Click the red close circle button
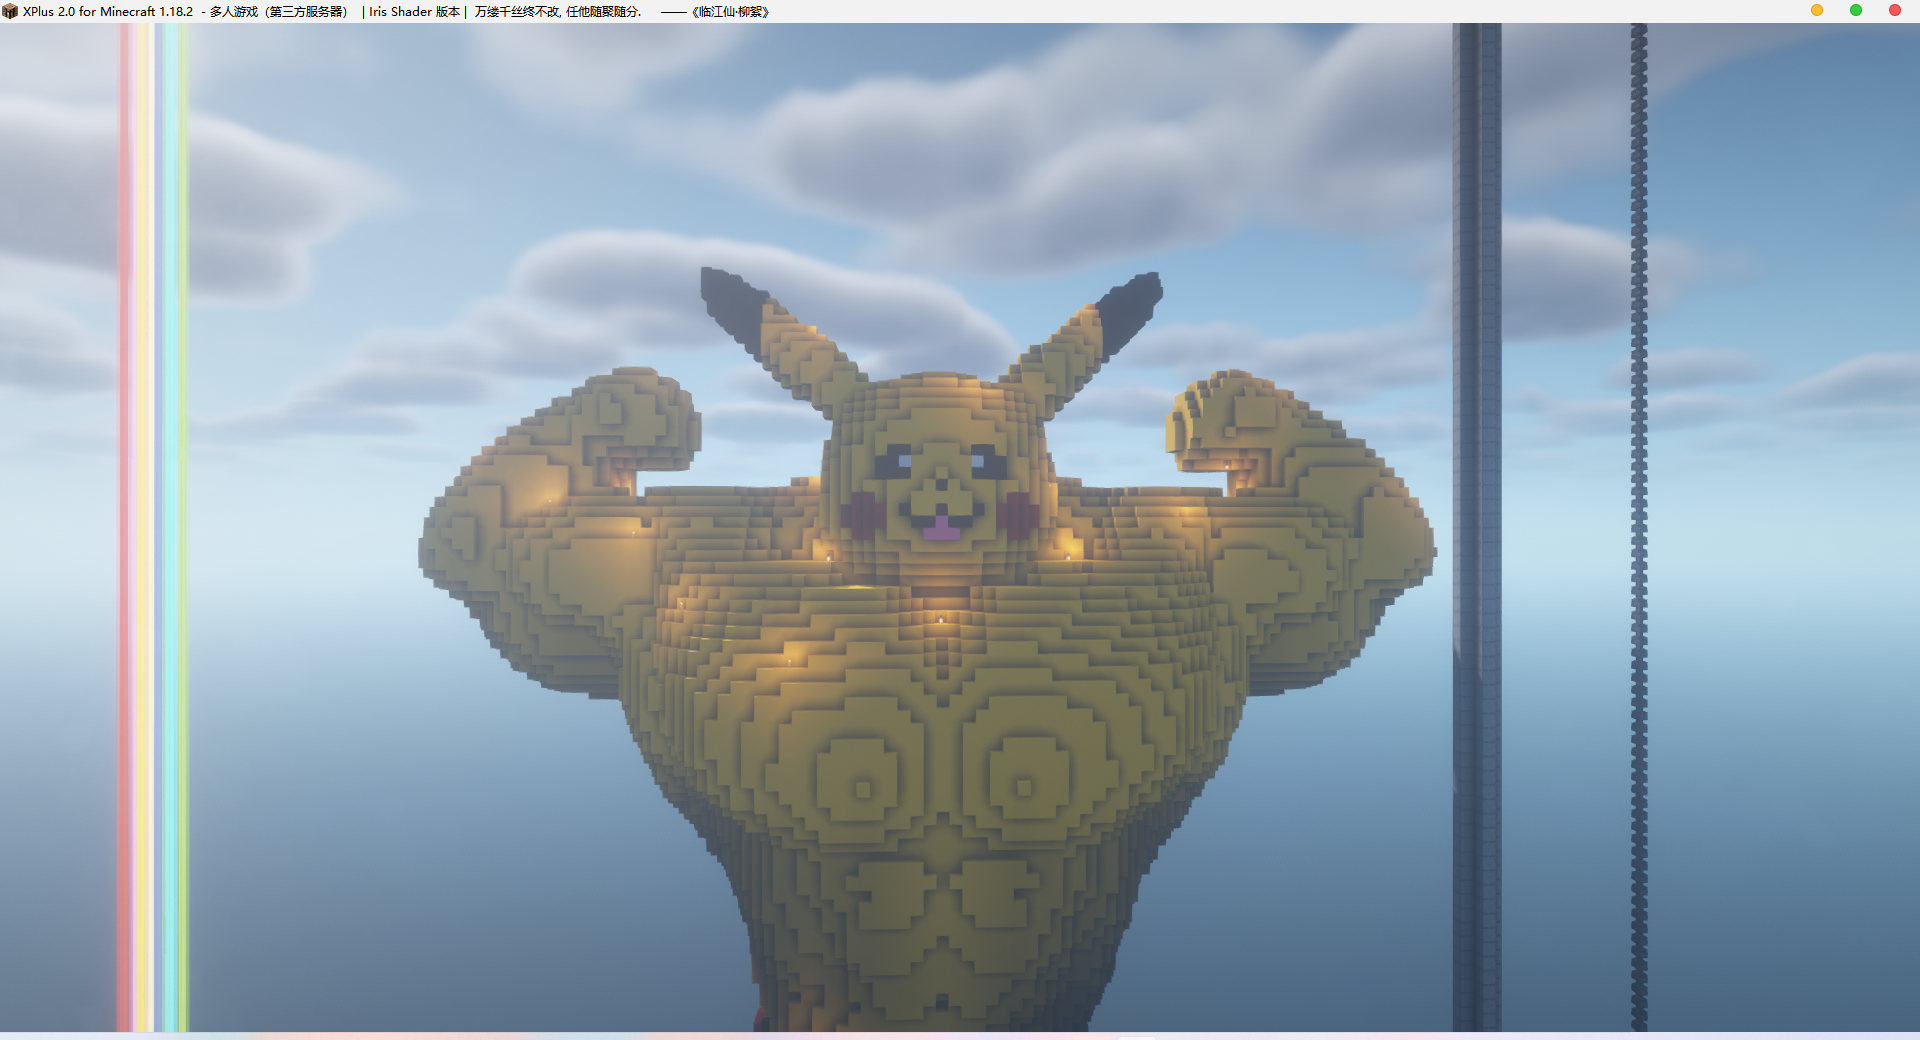This screenshot has height=1040, width=1920. tap(1895, 10)
